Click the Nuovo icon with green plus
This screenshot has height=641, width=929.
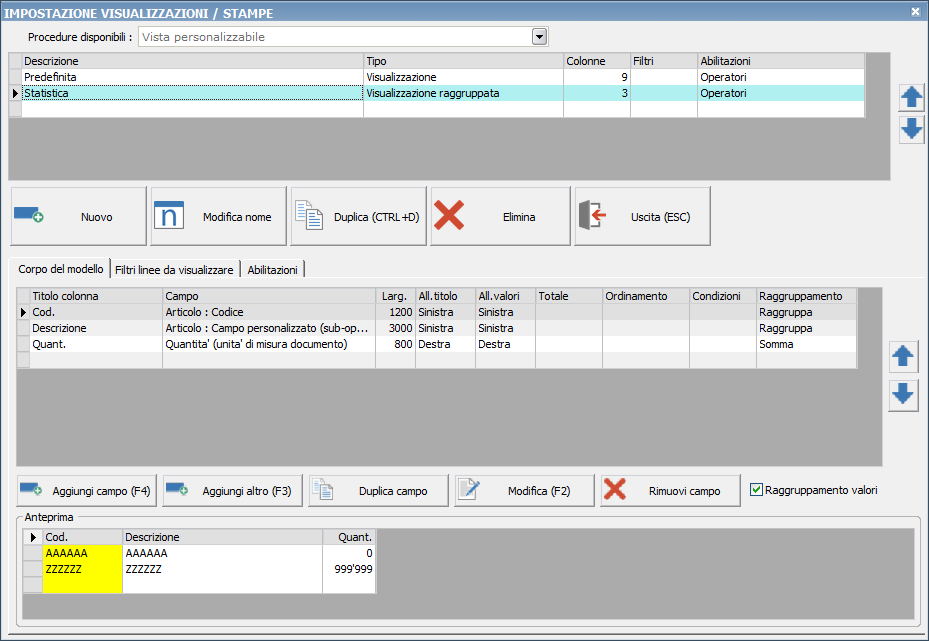click(x=28, y=214)
